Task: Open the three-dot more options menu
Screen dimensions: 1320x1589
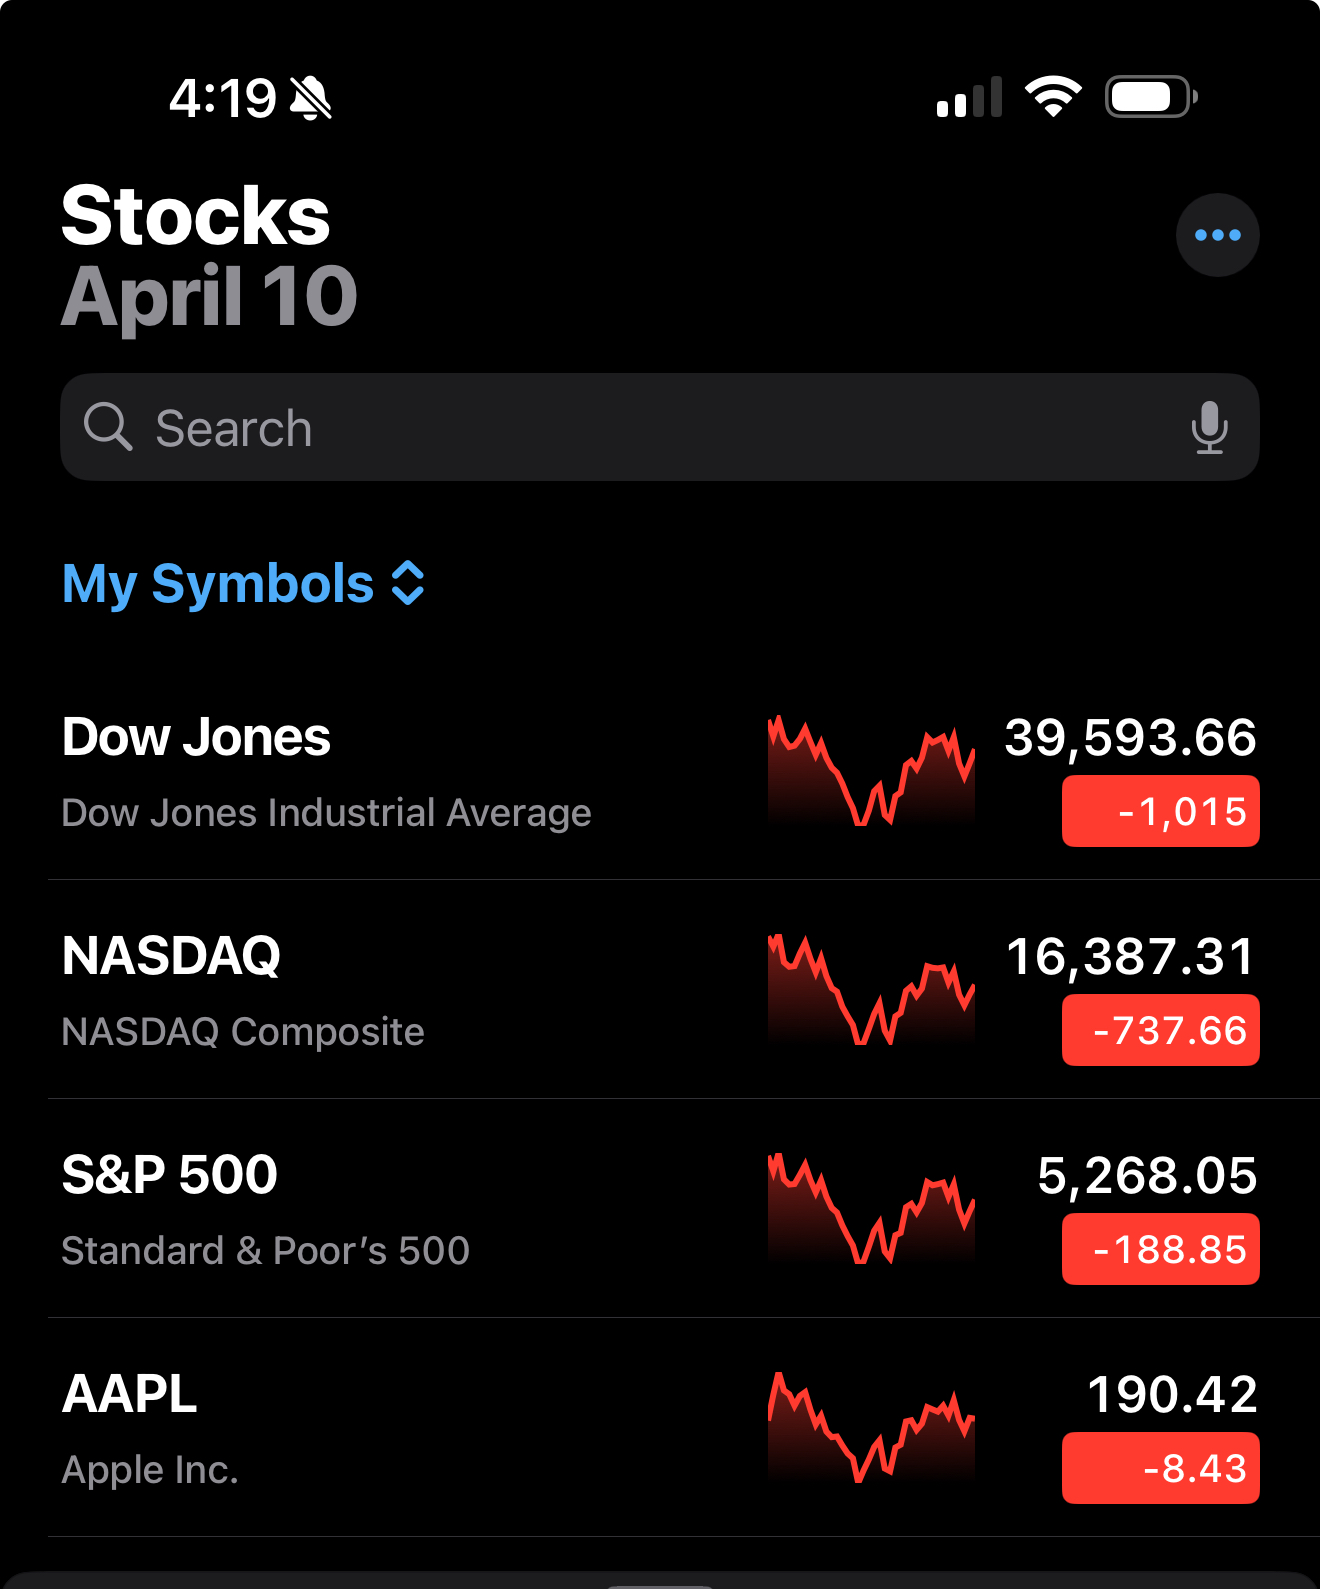Action: pyautogui.click(x=1217, y=235)
